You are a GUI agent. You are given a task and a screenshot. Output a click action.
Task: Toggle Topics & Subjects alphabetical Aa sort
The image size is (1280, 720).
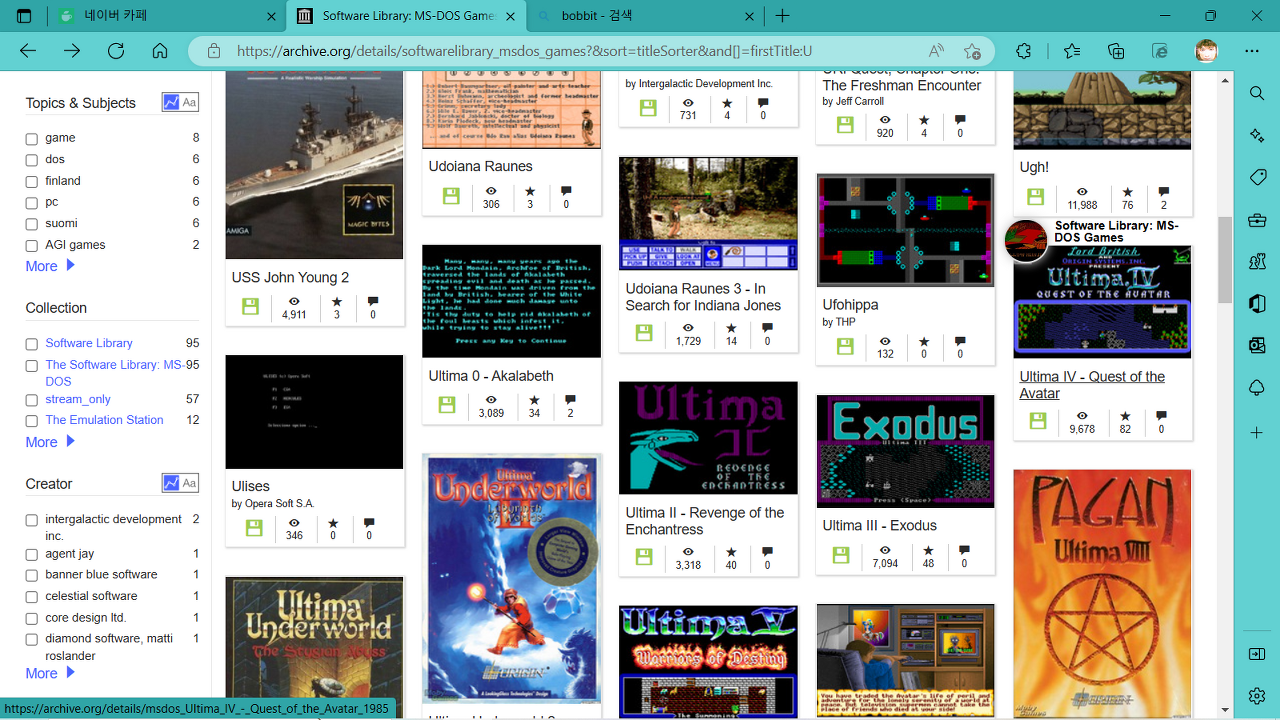tap(190, 102)
